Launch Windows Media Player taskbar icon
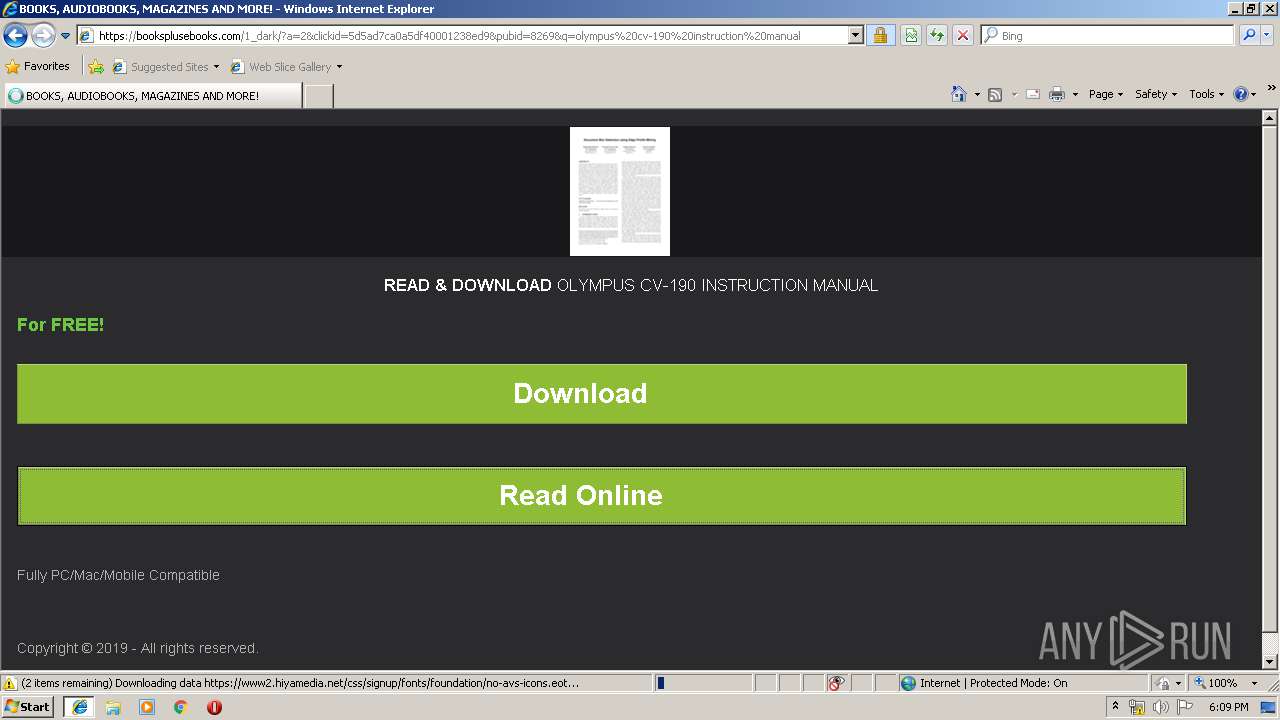 pos(147,707)
